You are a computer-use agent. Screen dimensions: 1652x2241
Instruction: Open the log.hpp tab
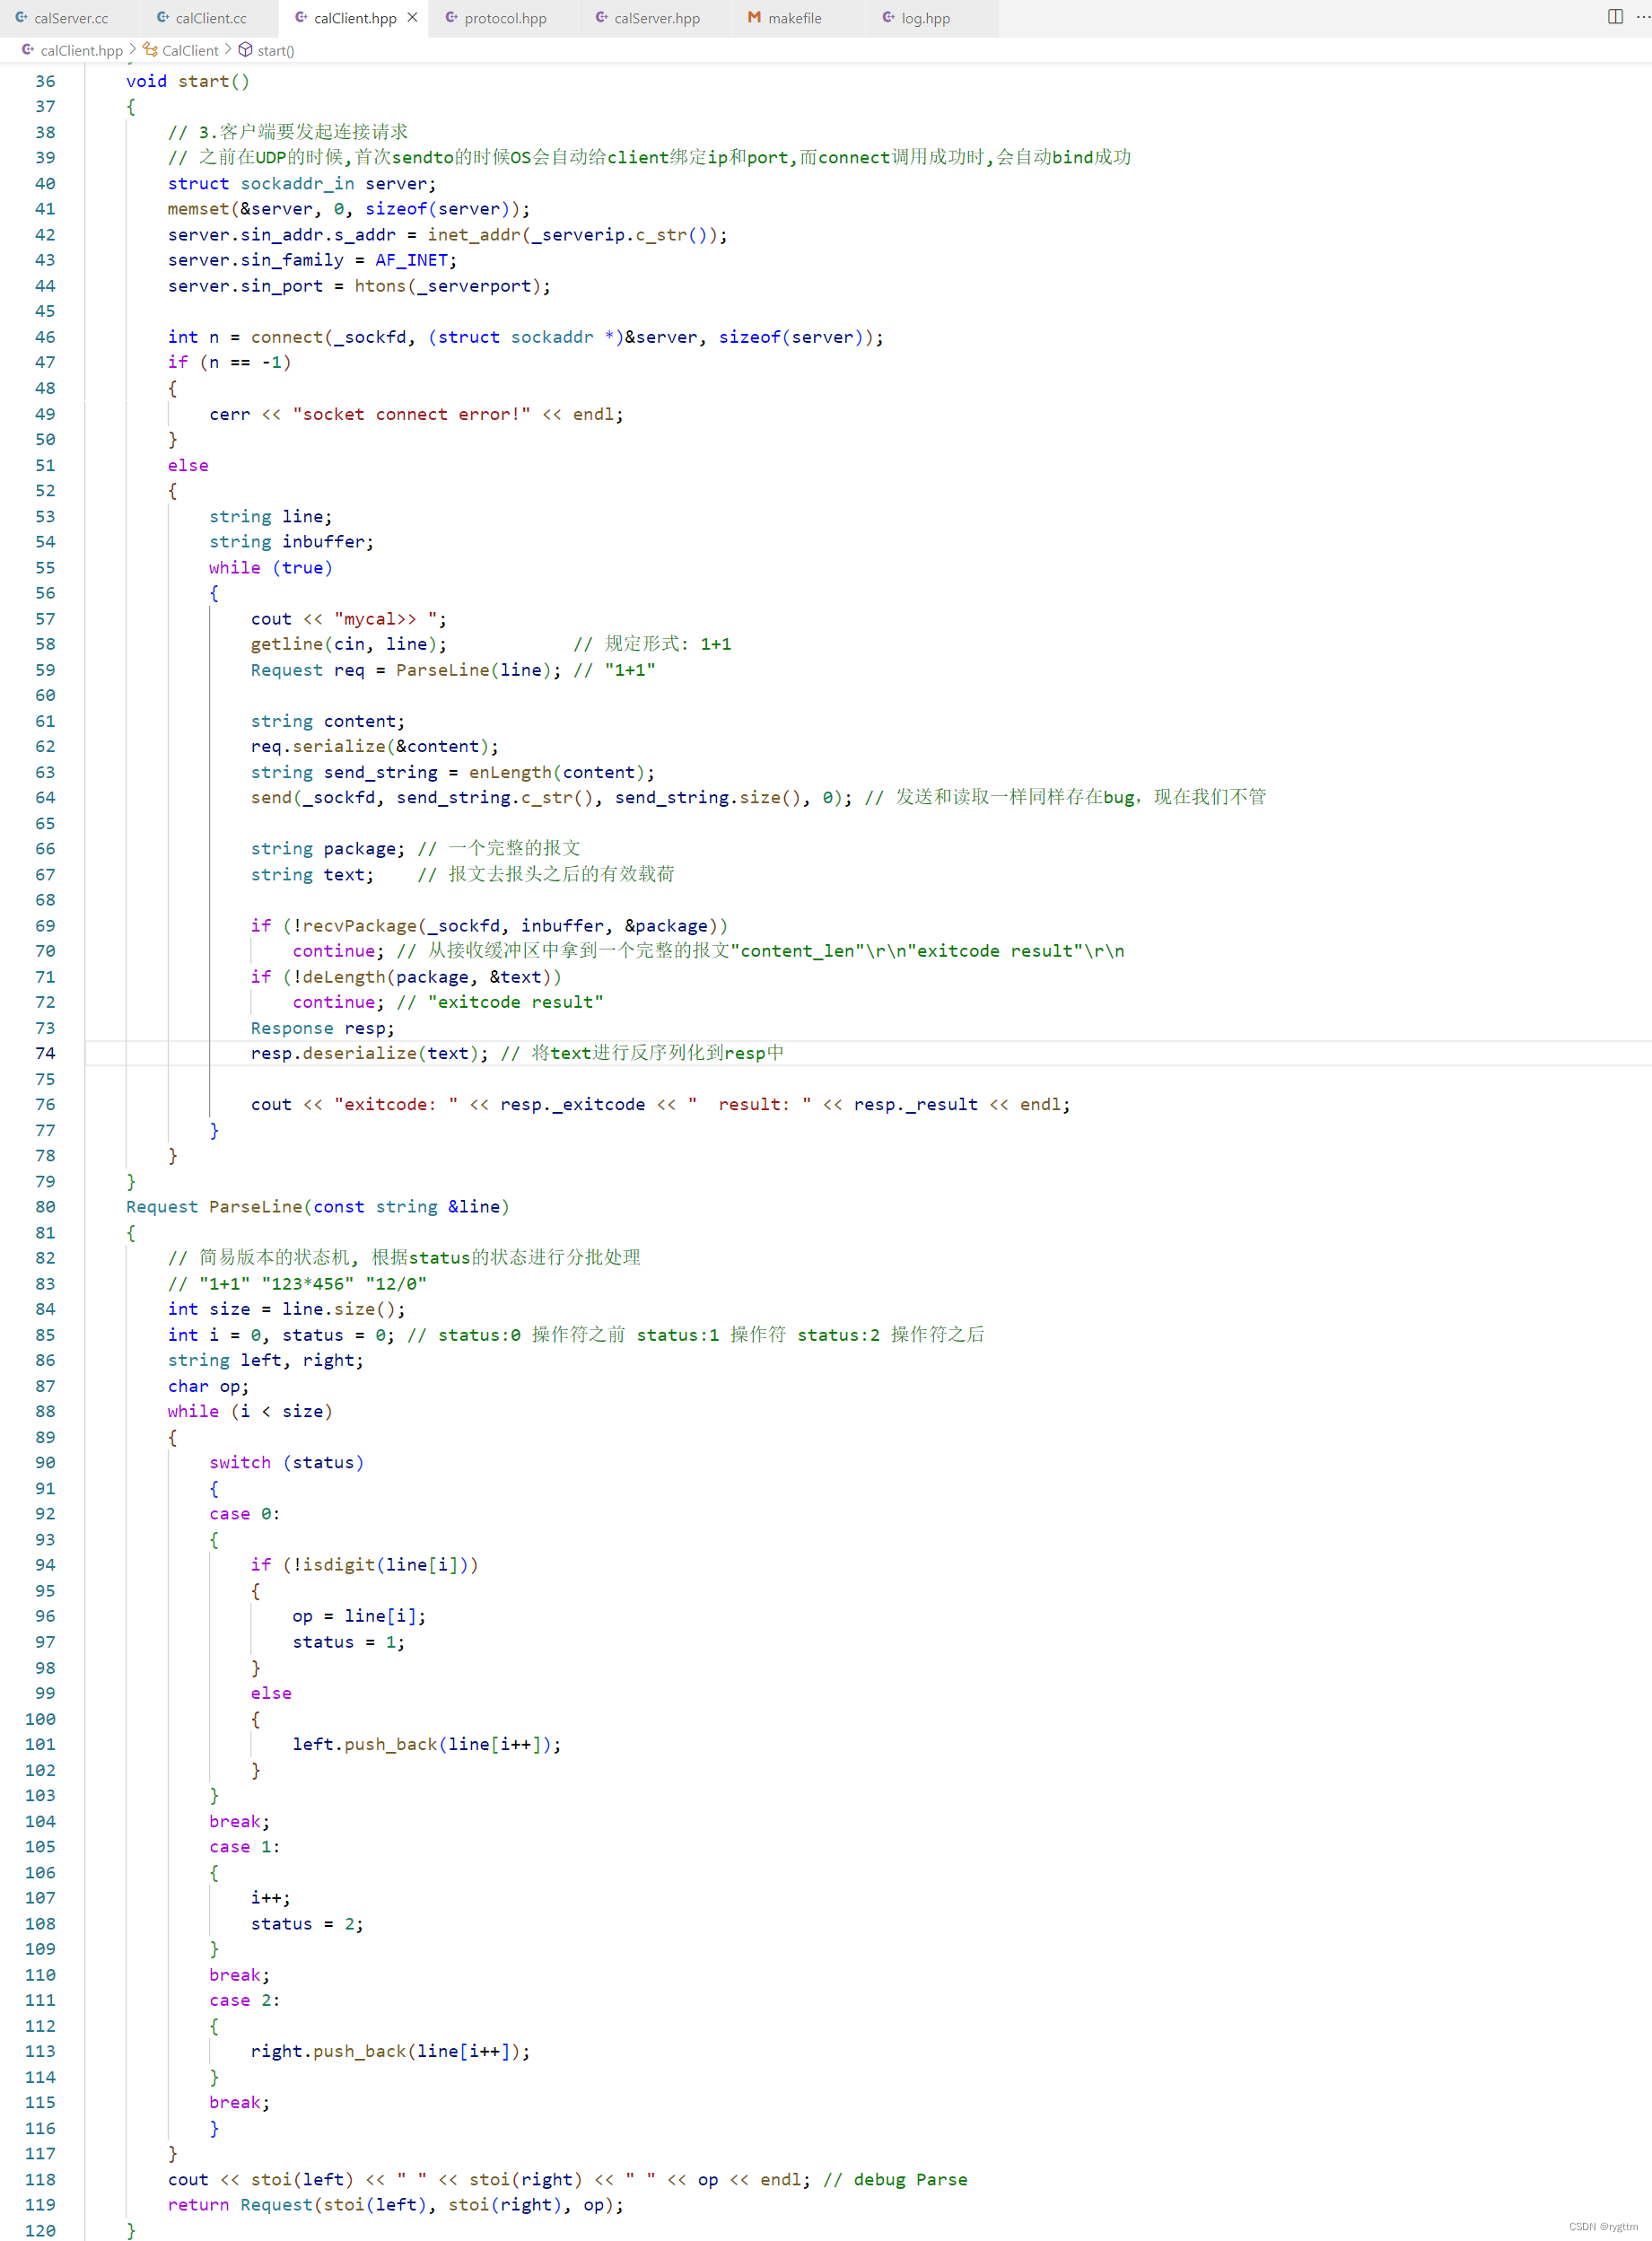[x=925, y=18]
